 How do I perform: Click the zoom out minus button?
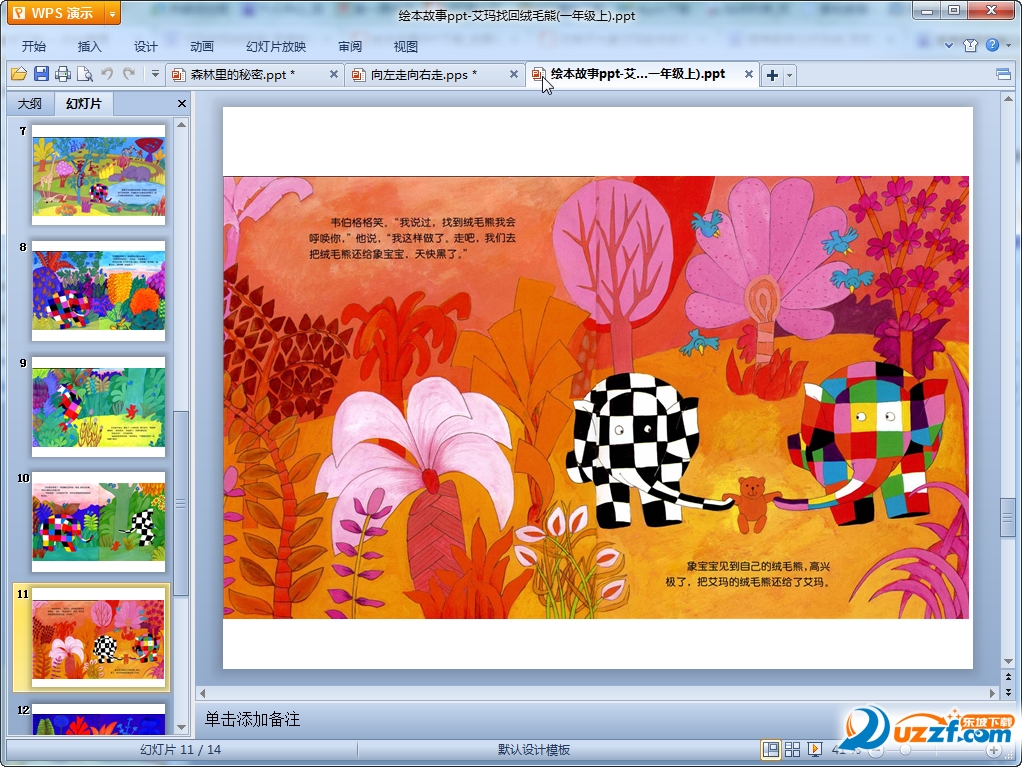tap(877, 751)
